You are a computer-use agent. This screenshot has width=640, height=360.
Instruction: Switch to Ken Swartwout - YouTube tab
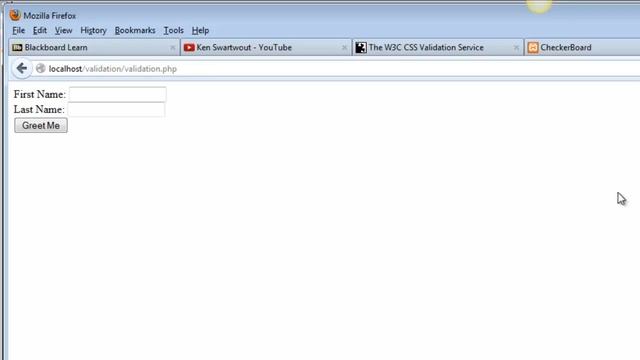(x=266, y=48)
